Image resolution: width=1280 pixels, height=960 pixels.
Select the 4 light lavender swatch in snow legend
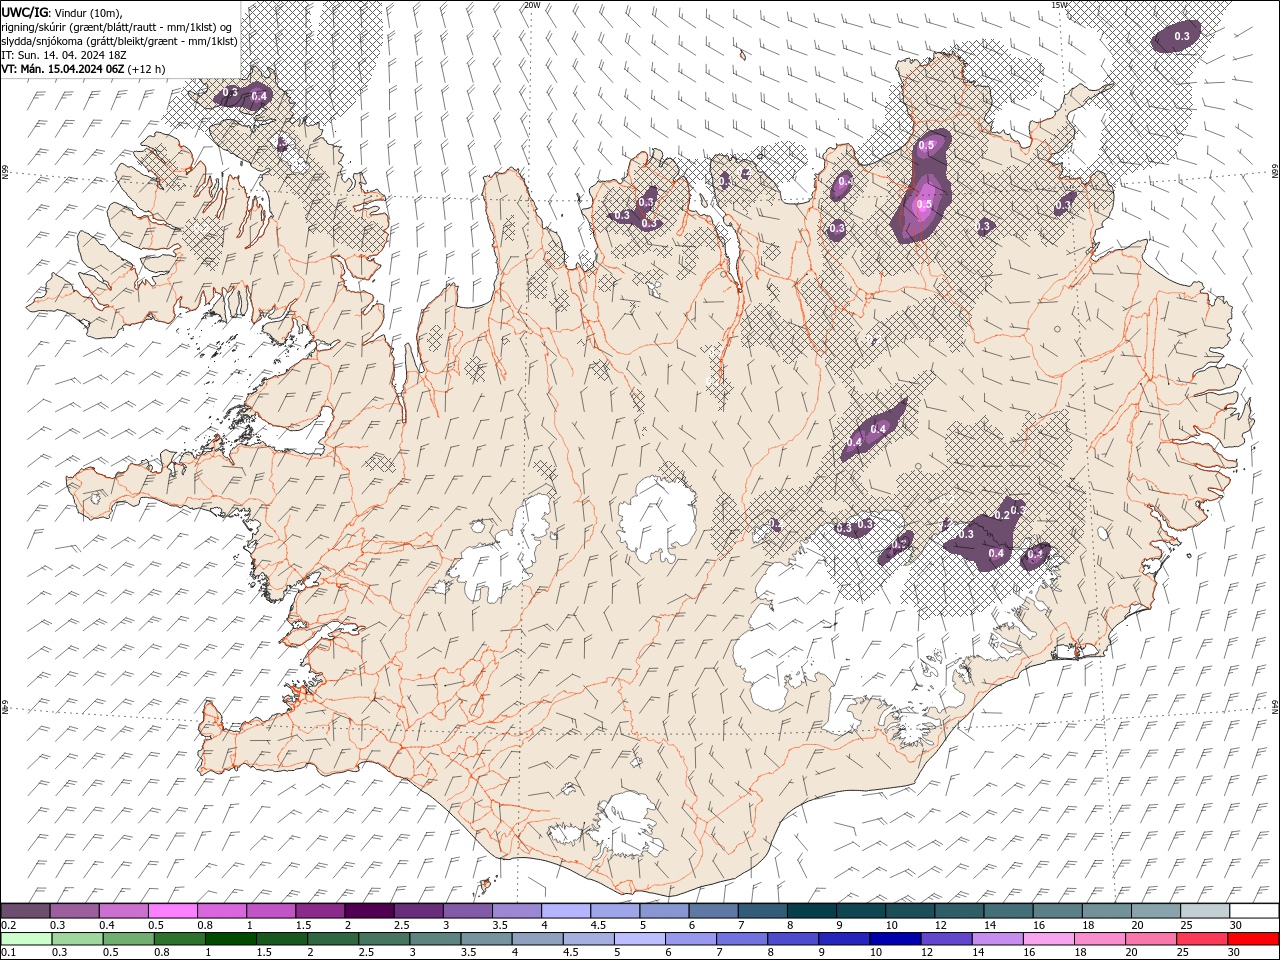[566, 911]
